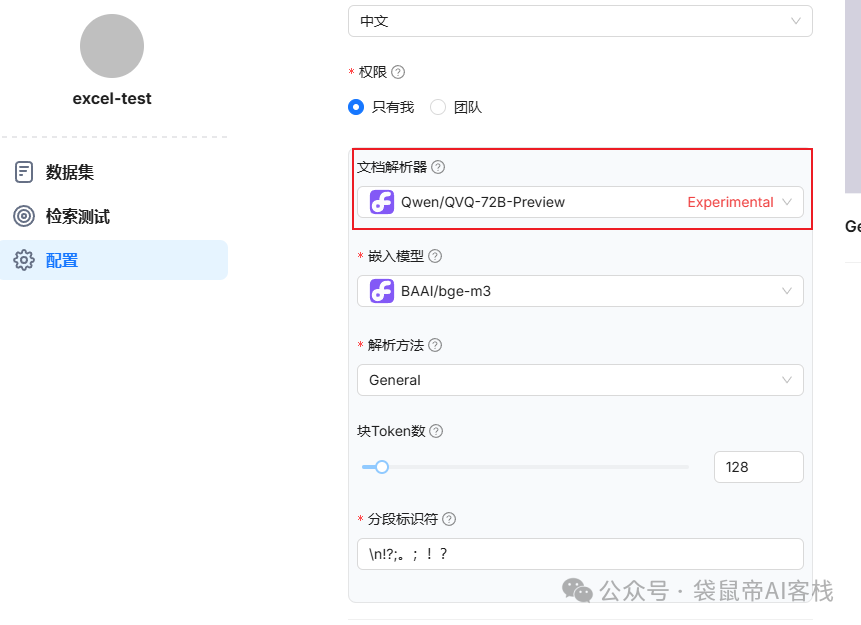The width and height of the screenshot is (861, 625).
Task: Click help icon beside 分段标识符
Action: click(449, 519)
